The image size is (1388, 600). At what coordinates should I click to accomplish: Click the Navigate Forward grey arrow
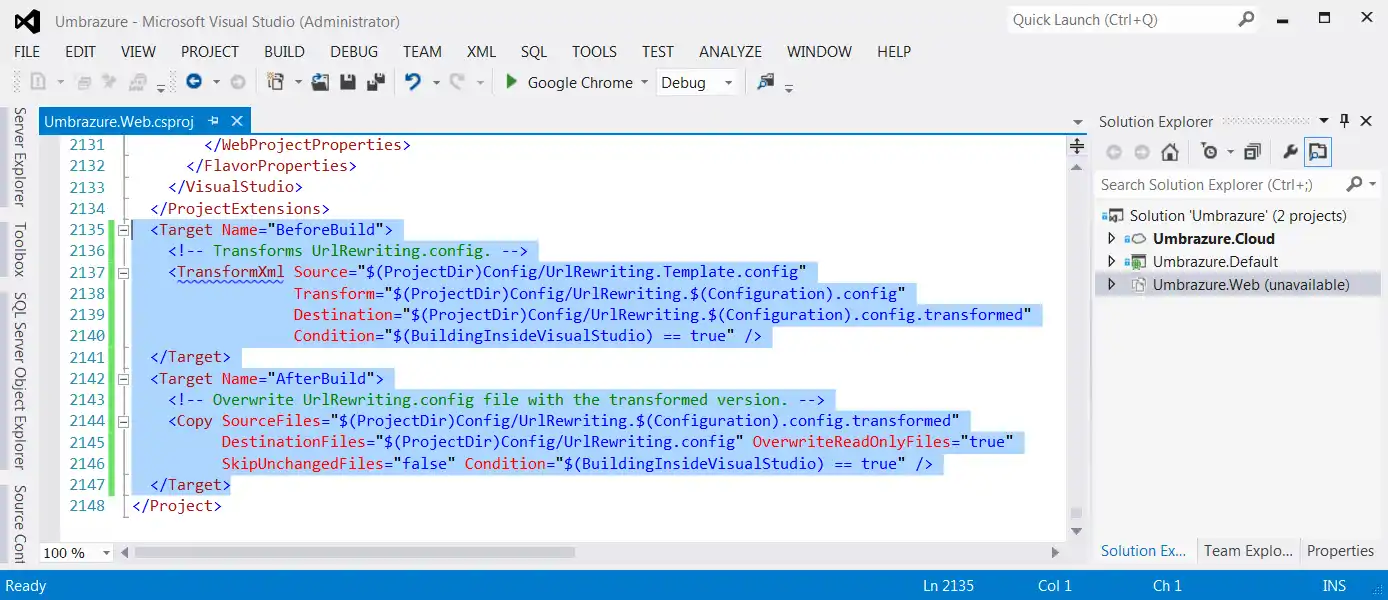238,83
